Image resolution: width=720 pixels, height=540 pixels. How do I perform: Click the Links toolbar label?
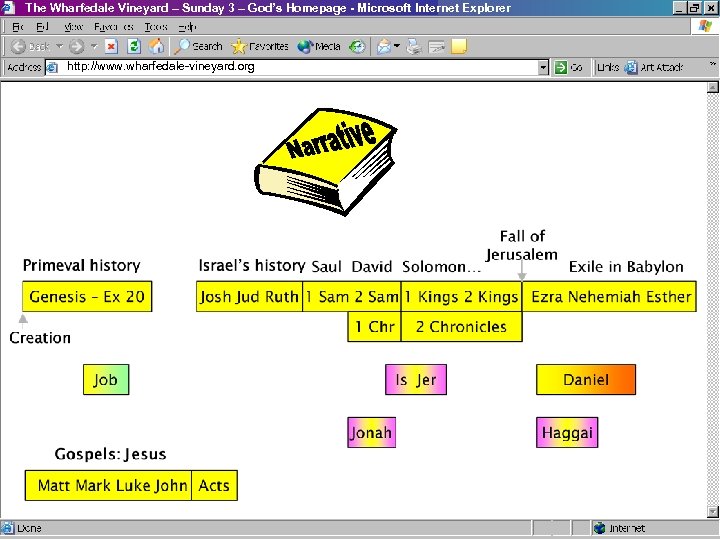tap(608, 68)
